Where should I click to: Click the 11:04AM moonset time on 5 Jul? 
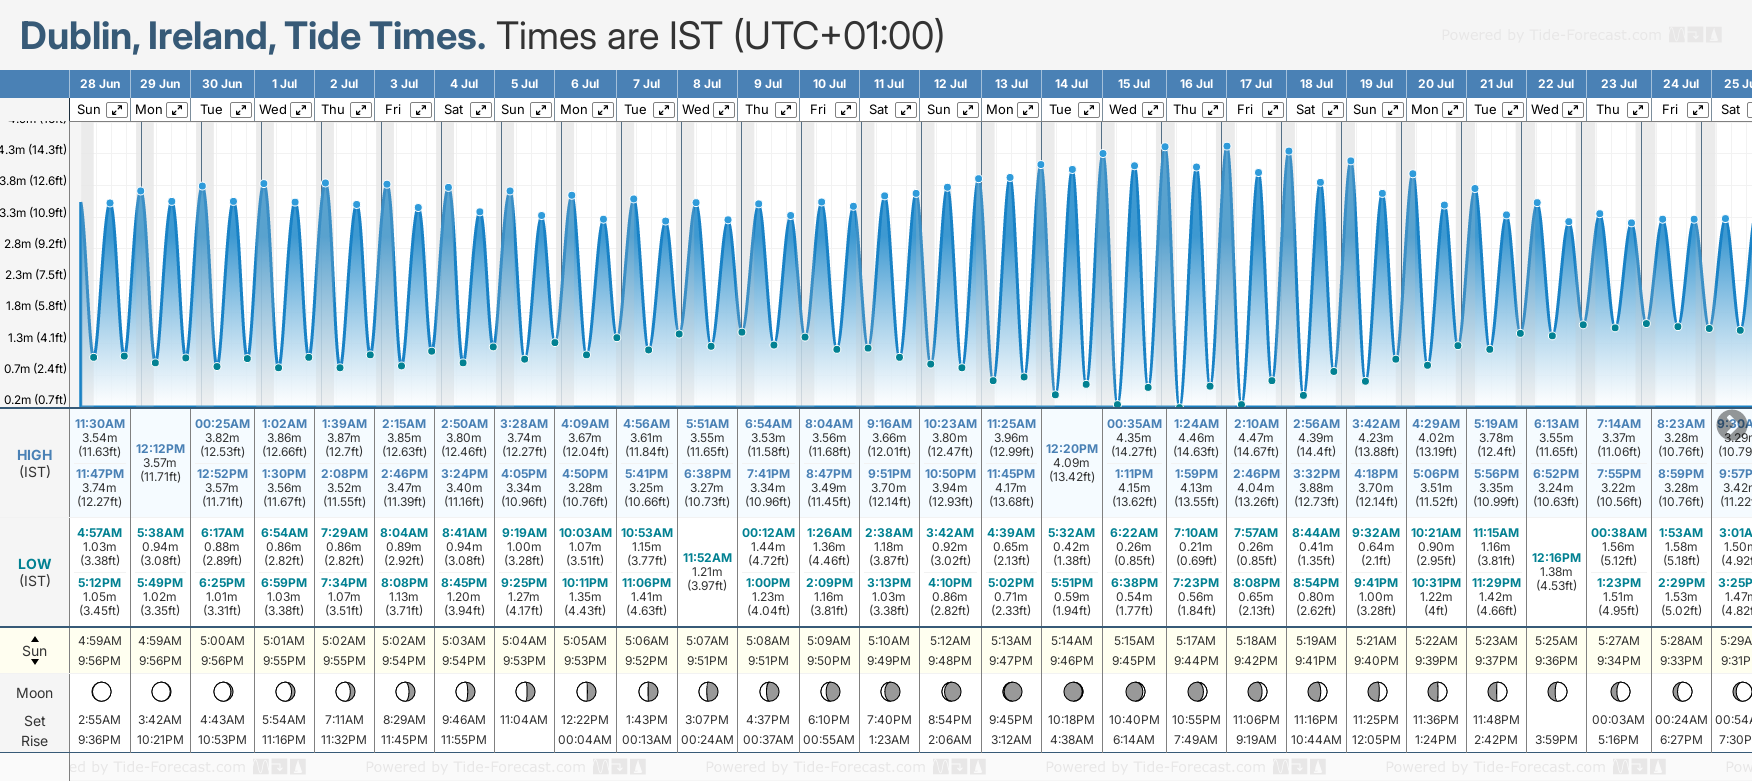(x=524, y=720)
